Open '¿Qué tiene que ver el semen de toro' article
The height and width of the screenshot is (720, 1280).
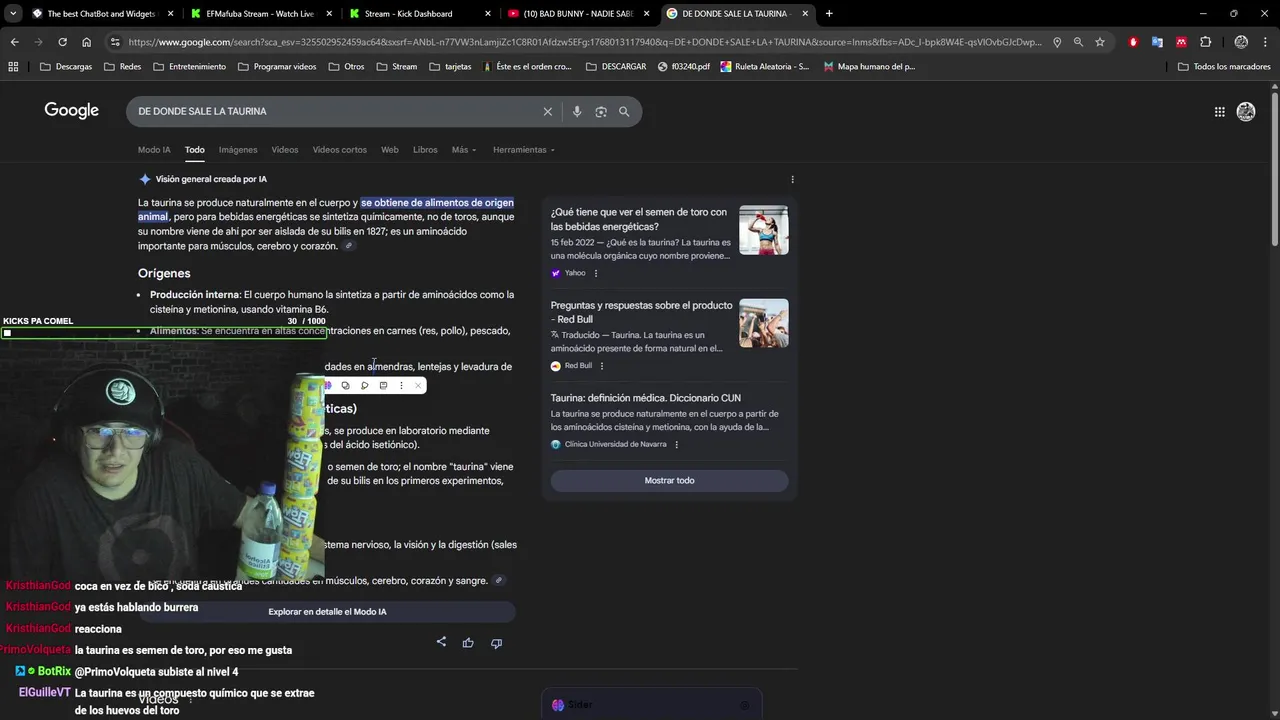click(639, 219)
